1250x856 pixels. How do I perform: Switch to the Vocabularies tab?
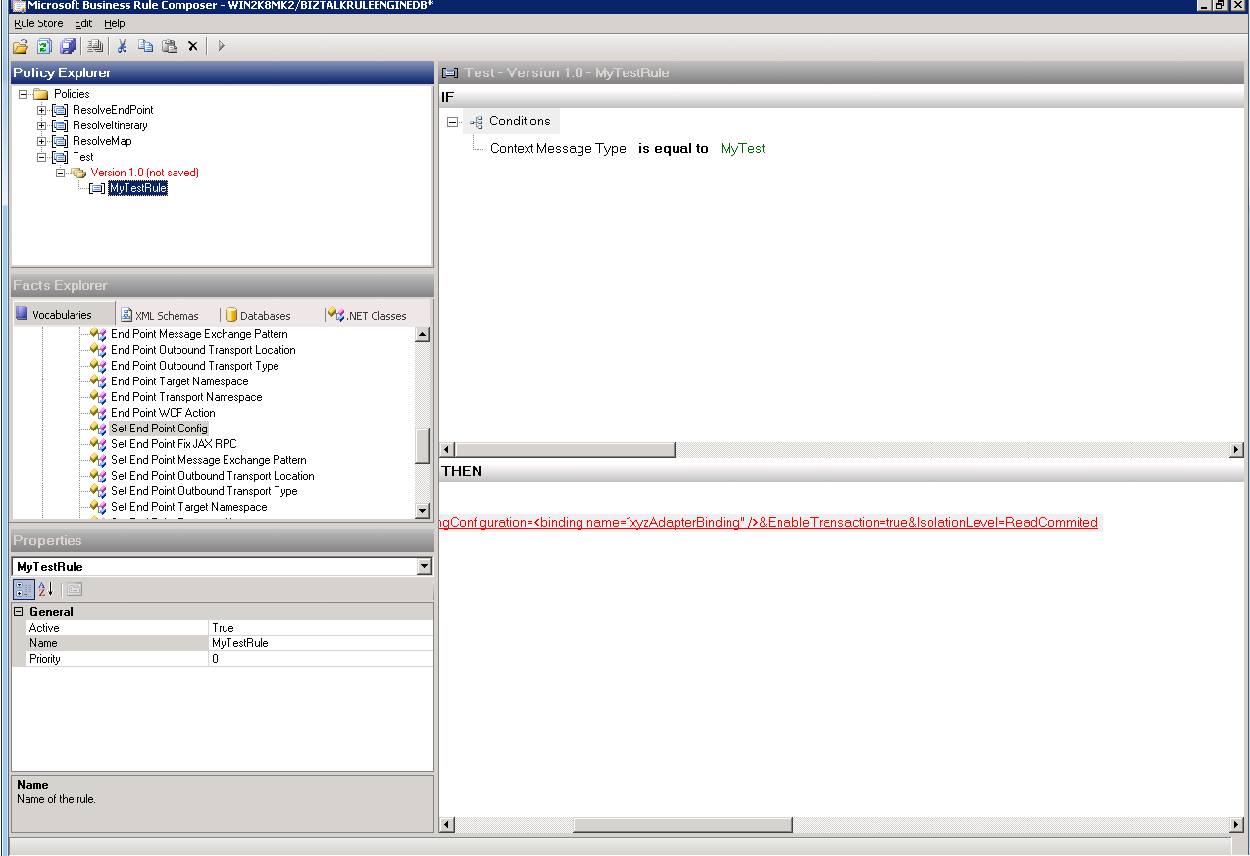click(63, 315)
